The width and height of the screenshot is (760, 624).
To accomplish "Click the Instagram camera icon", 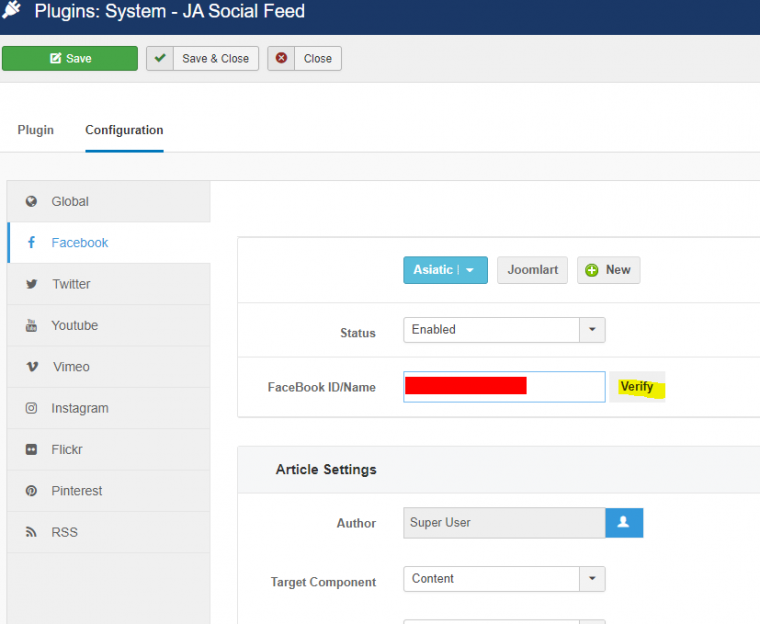I will coord(31,408).
